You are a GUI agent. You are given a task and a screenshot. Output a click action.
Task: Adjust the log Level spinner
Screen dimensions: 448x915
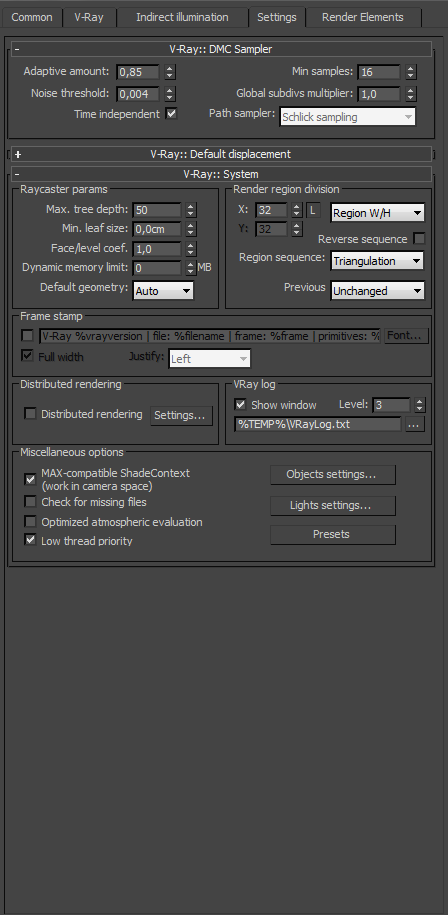(419, 404)
